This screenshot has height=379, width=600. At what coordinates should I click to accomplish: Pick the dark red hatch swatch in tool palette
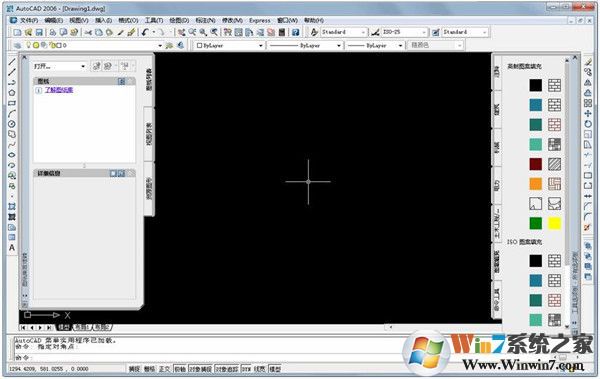(535, 164)
